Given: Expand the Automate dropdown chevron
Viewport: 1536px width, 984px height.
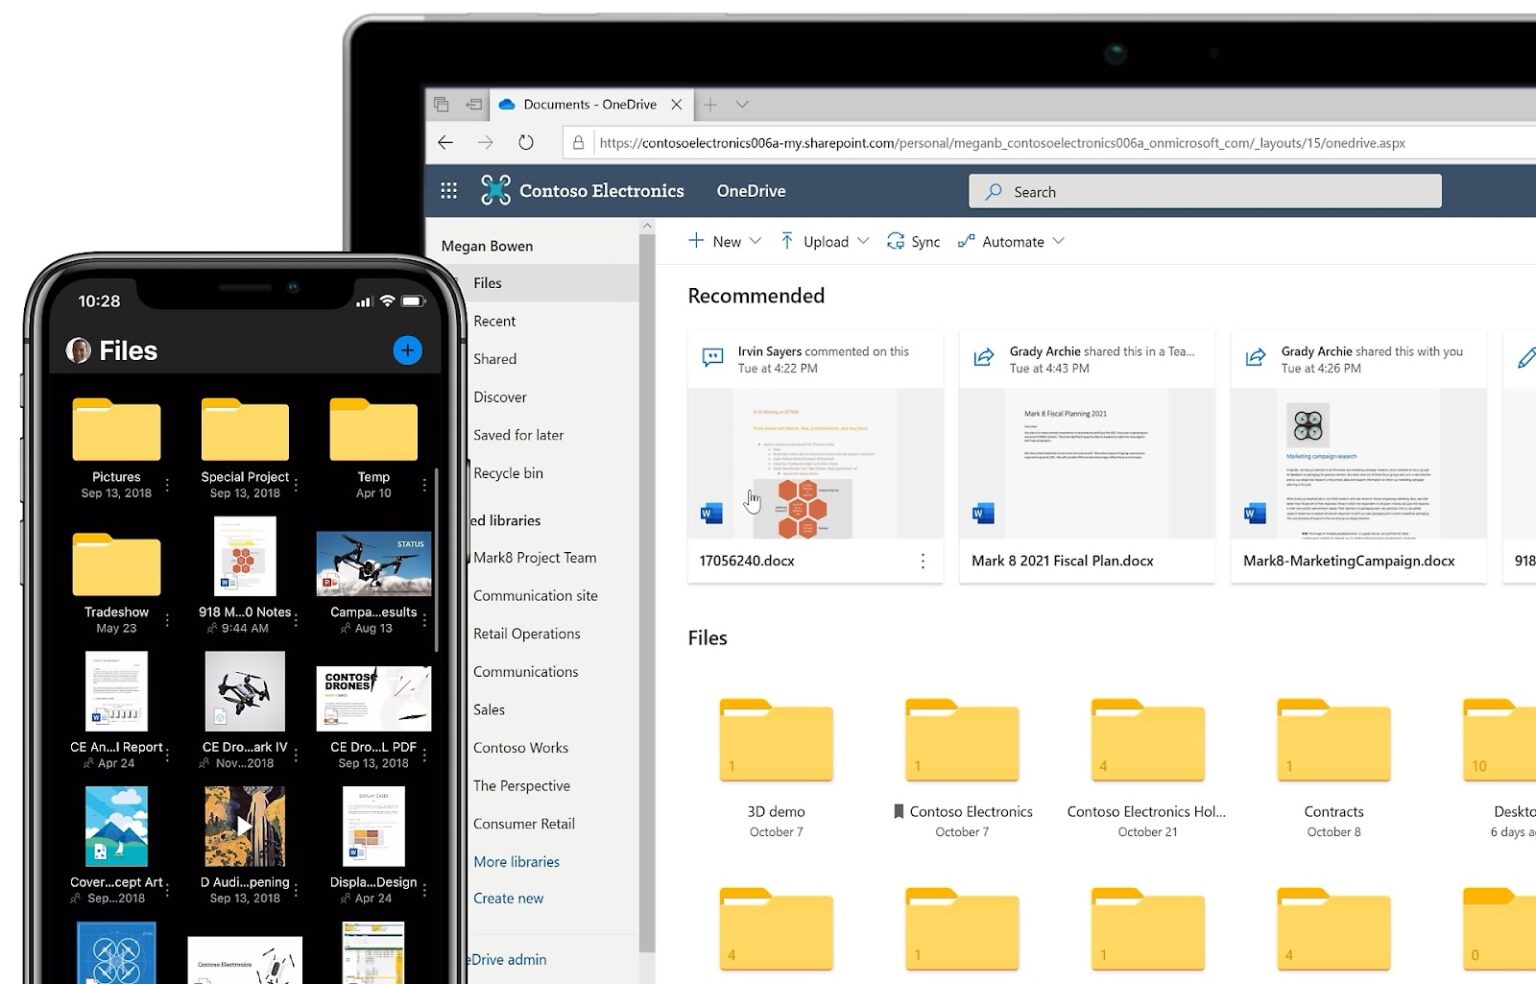Looking at the screenshot, I should (1057, 241).
